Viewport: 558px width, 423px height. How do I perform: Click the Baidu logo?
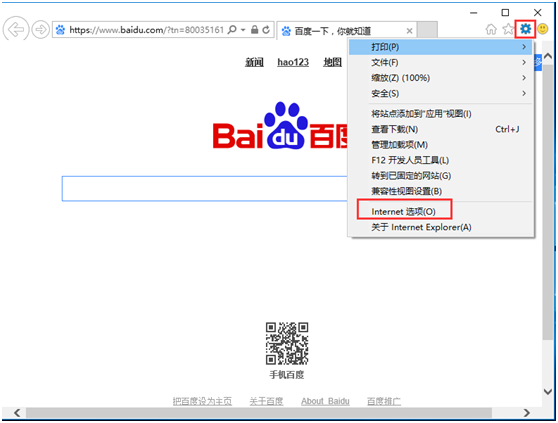pos(280,126)
